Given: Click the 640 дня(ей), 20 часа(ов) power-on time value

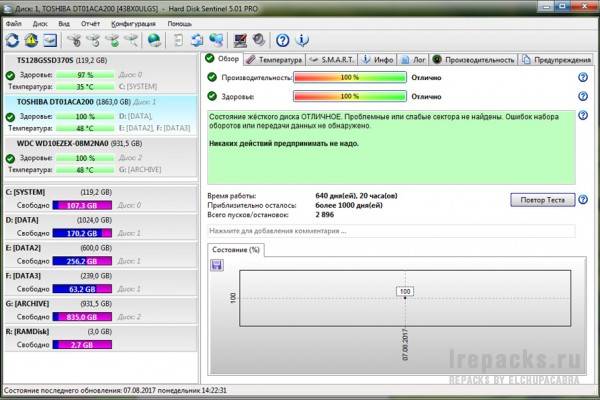Looking at the screenshot, I should tap(356, 196).
